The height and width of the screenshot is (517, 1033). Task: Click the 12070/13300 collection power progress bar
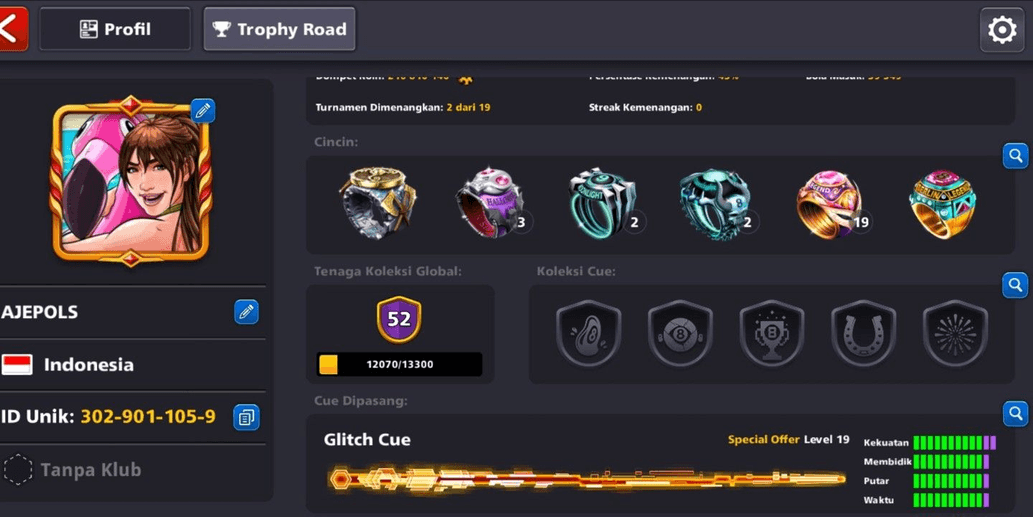[x=399, y=364]
